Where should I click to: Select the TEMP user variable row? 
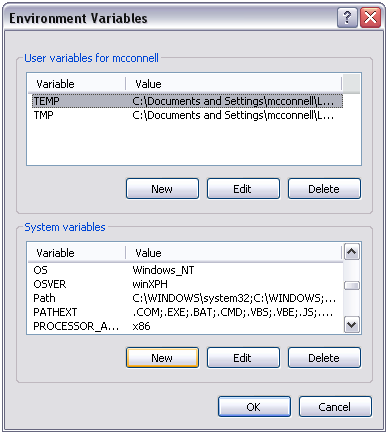click(x=187, y=101)
